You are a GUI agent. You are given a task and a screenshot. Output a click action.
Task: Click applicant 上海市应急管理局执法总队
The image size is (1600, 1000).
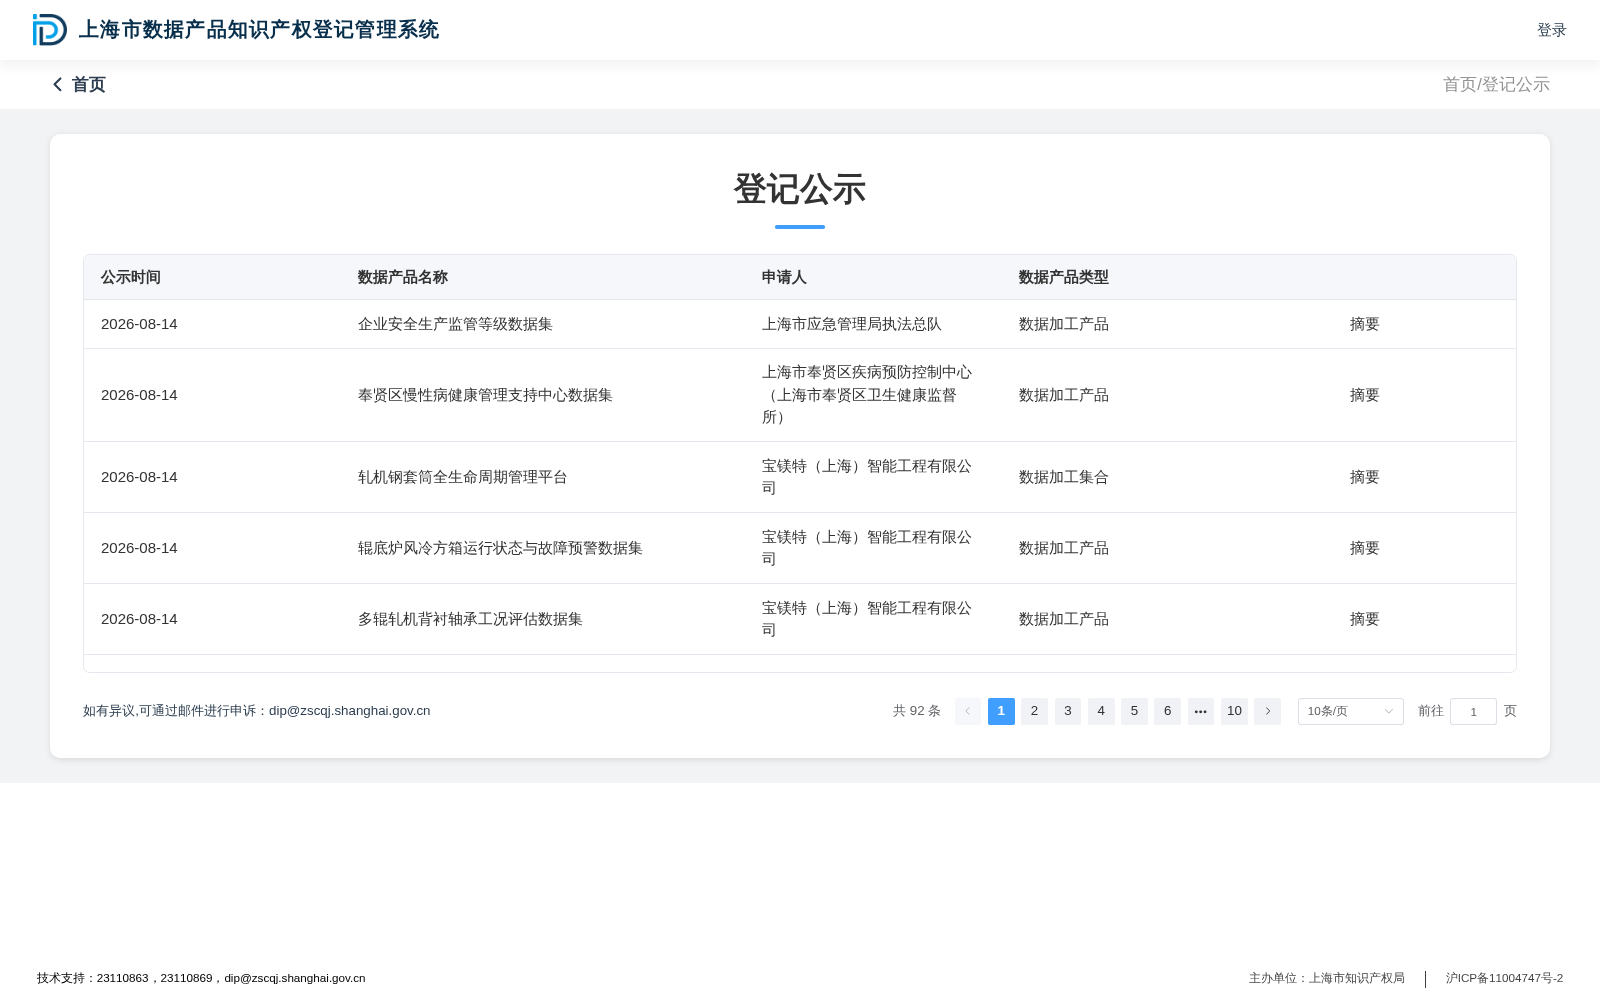(x=852, y=324)
